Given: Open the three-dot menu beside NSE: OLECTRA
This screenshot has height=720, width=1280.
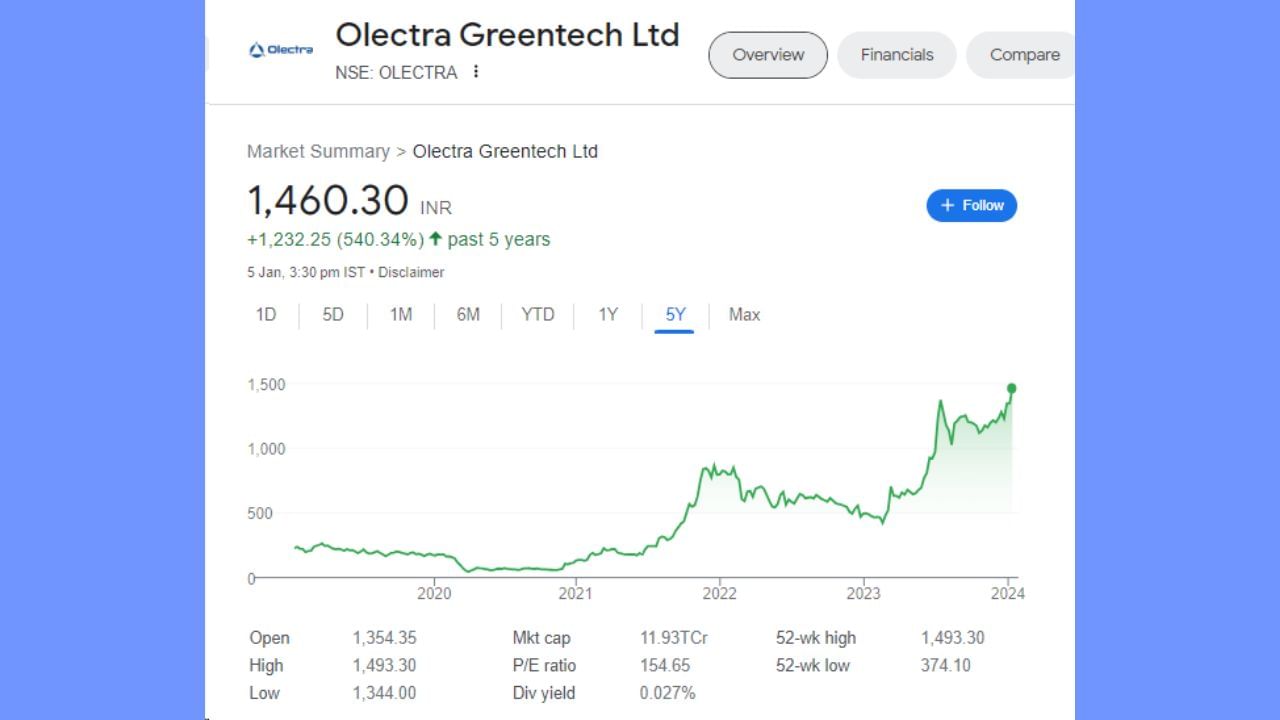Looking at the screenshot, I should coord(476,72).
